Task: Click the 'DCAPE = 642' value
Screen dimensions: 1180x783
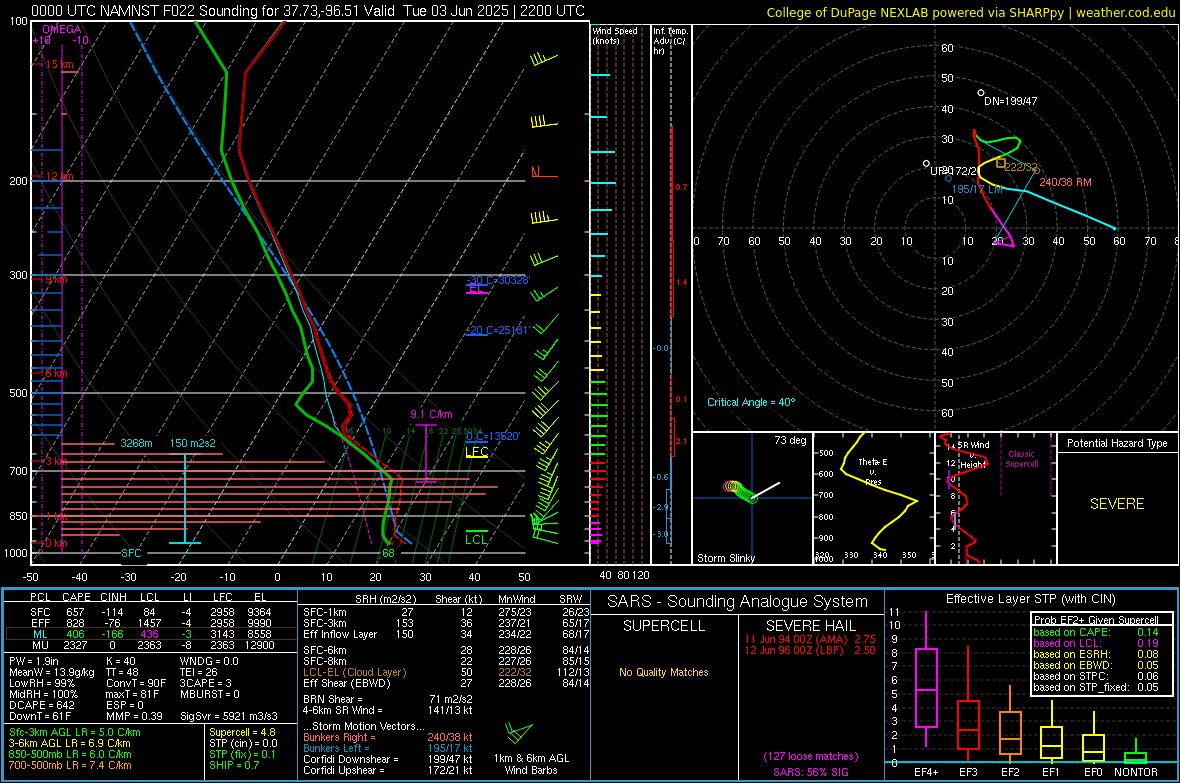Action: pyautogui.click(x=42, y=705)
